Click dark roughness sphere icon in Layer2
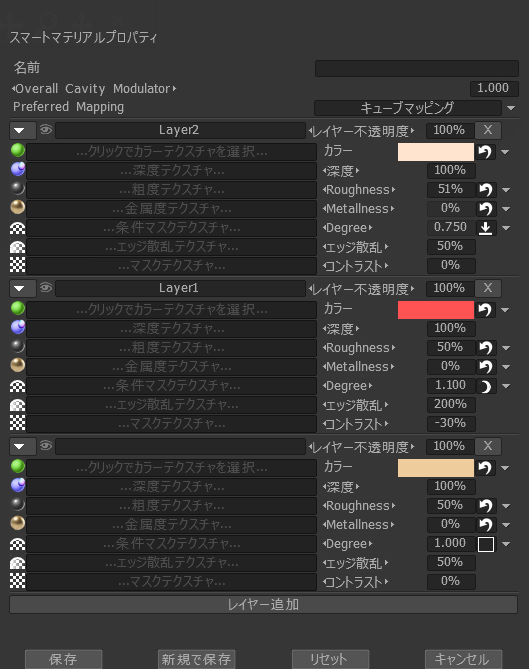529x669 pixels. click(17, 189)
